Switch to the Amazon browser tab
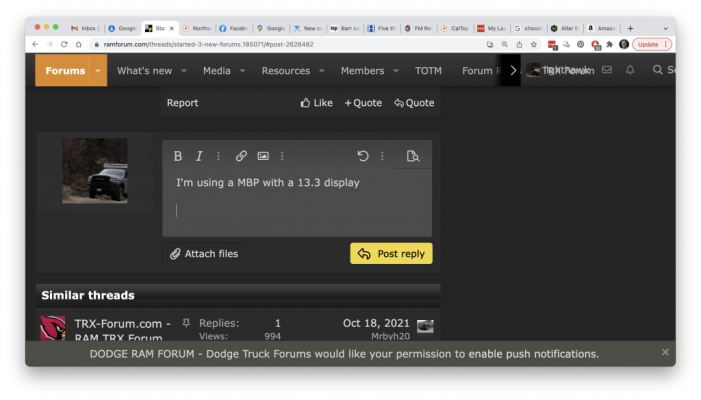The height and width of the screenshot is (400, 701). tap(602, 28)
